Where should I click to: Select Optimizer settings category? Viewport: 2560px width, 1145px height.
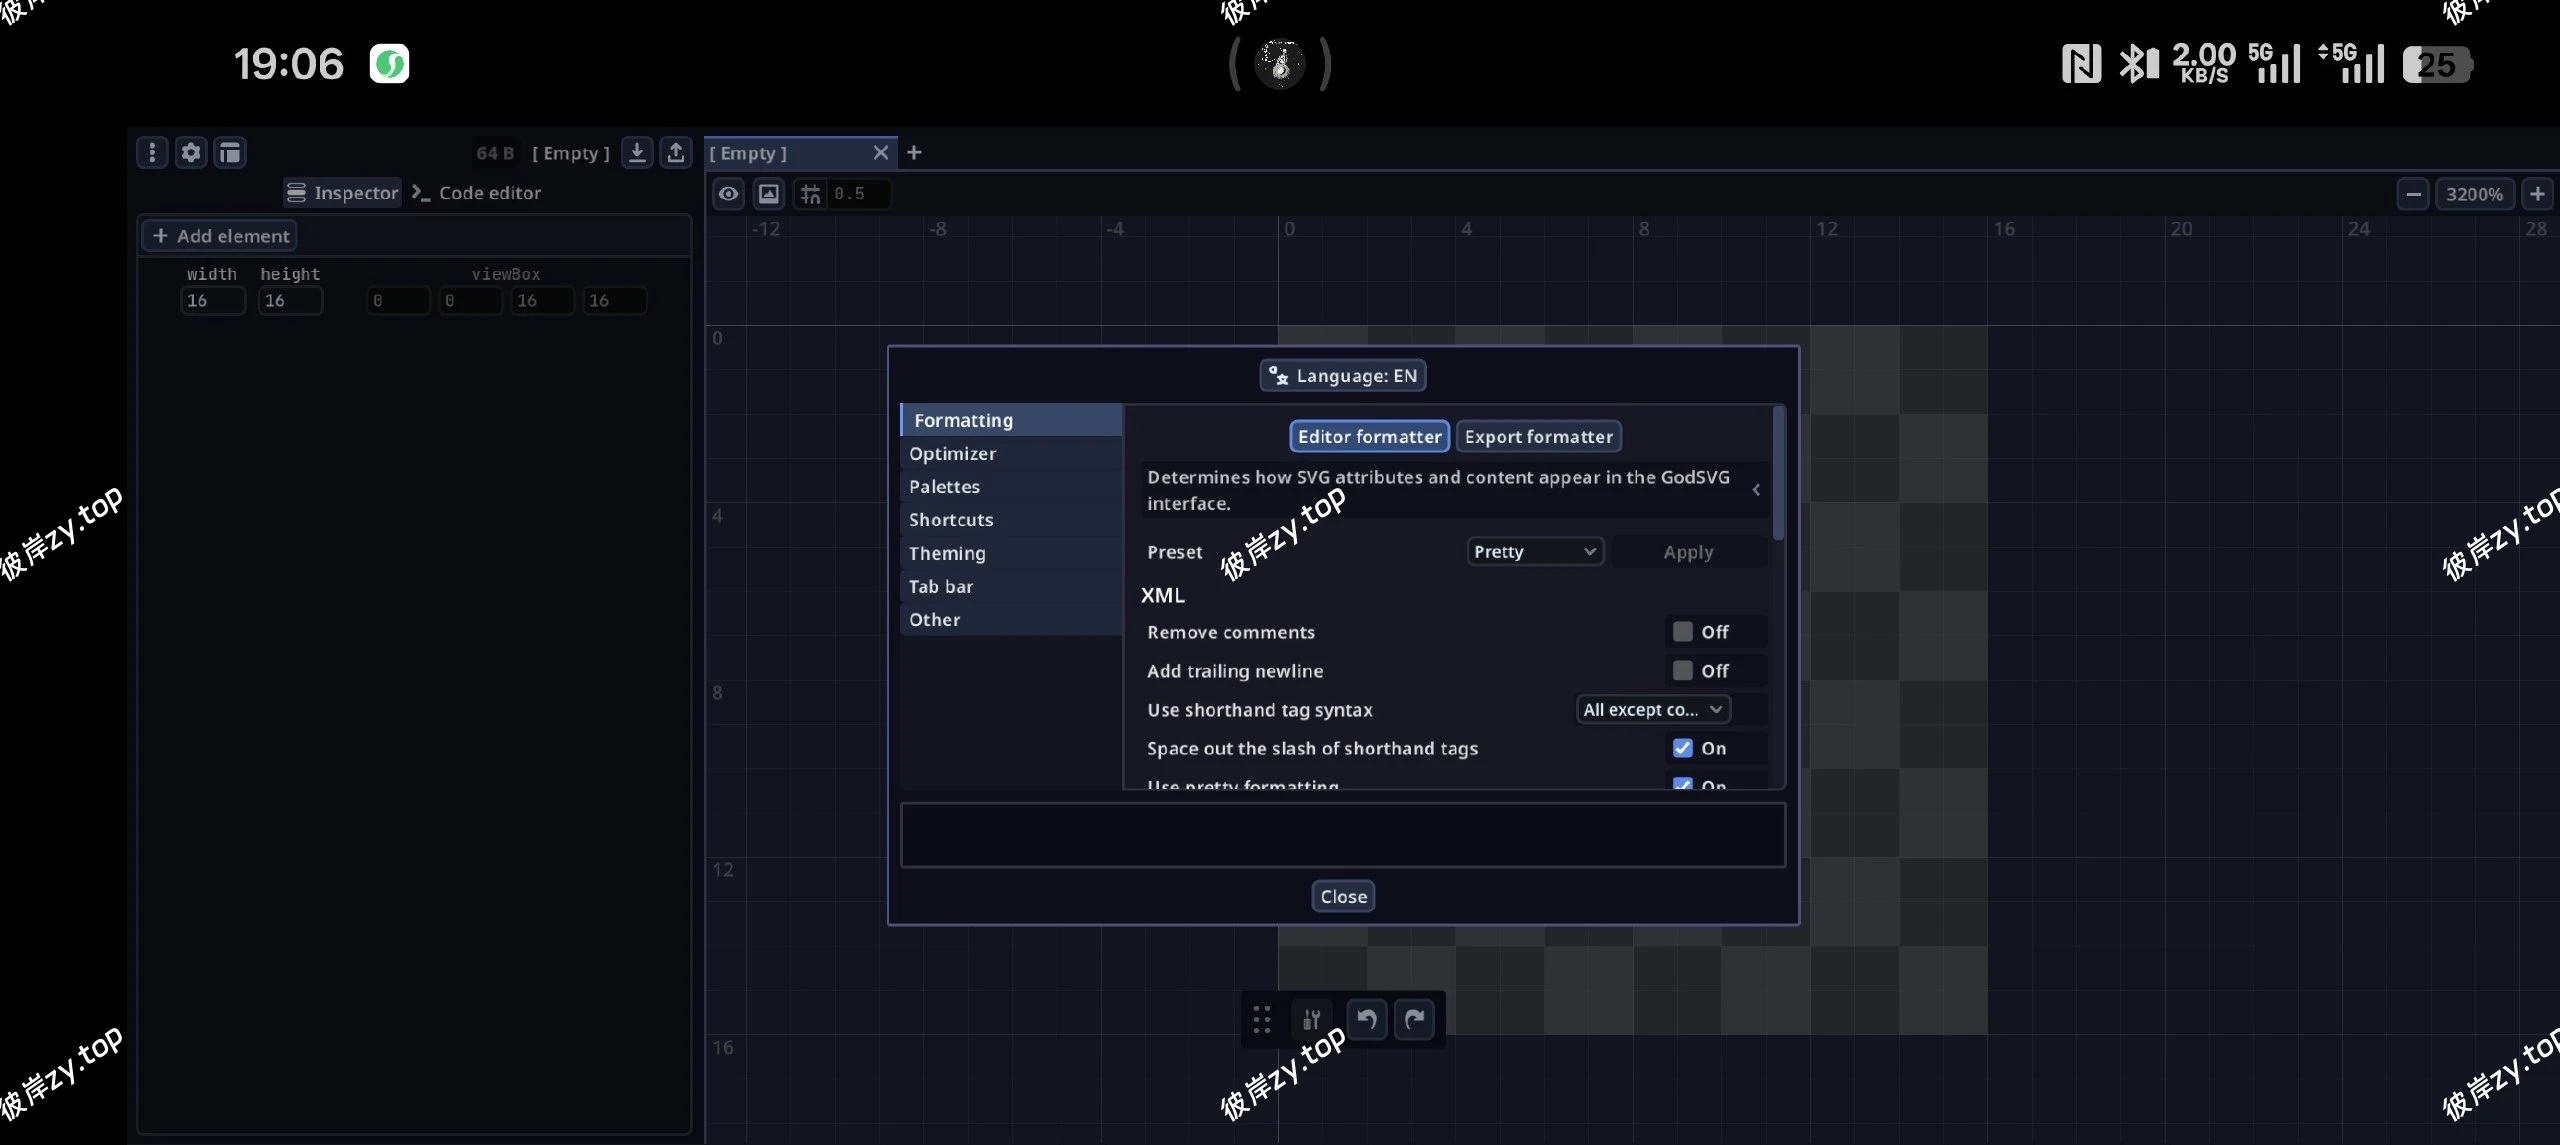tap(952, 454)
